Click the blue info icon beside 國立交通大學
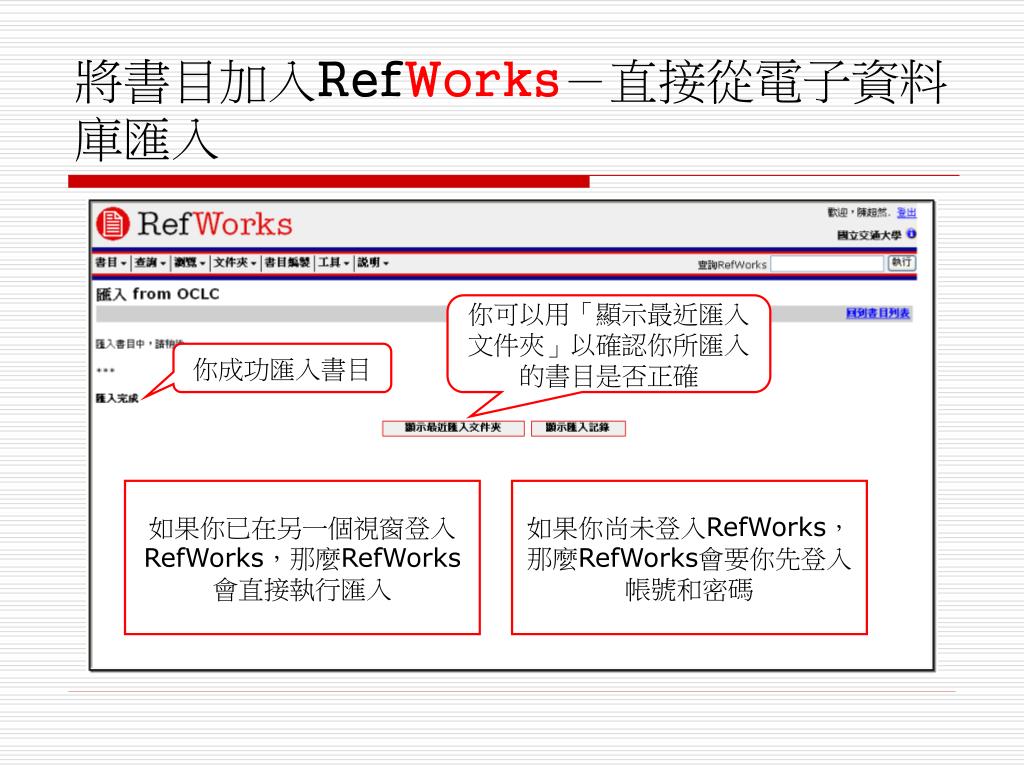Image resolution: width=1024 pixels, height=768 pixels. click(x=911, y=234)
